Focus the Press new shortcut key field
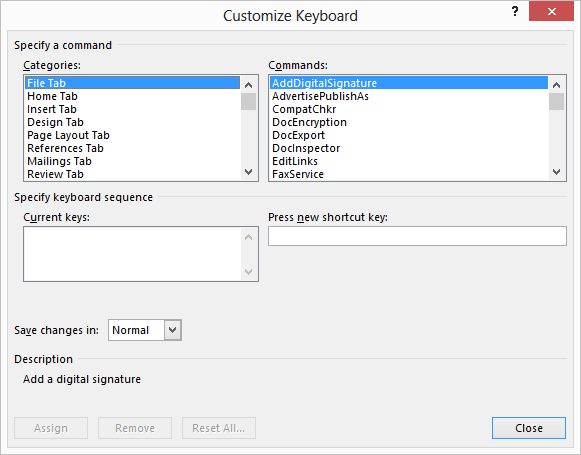Screen dimensions: 581x455 point(417,236)
